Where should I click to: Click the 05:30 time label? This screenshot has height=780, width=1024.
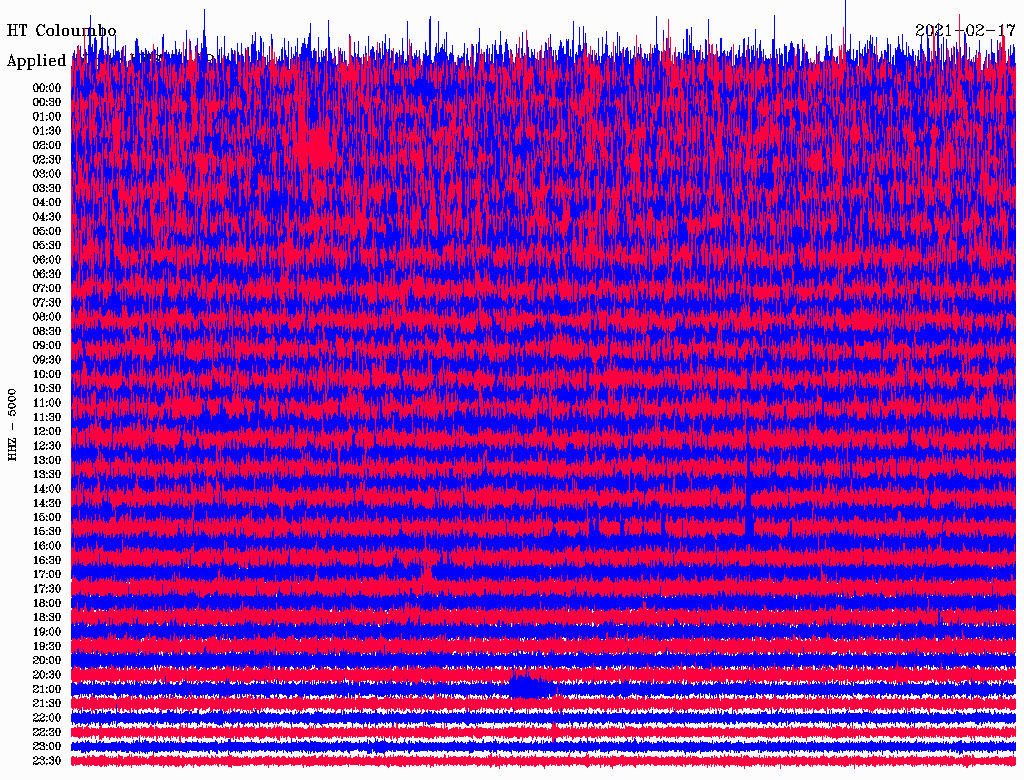47,245
